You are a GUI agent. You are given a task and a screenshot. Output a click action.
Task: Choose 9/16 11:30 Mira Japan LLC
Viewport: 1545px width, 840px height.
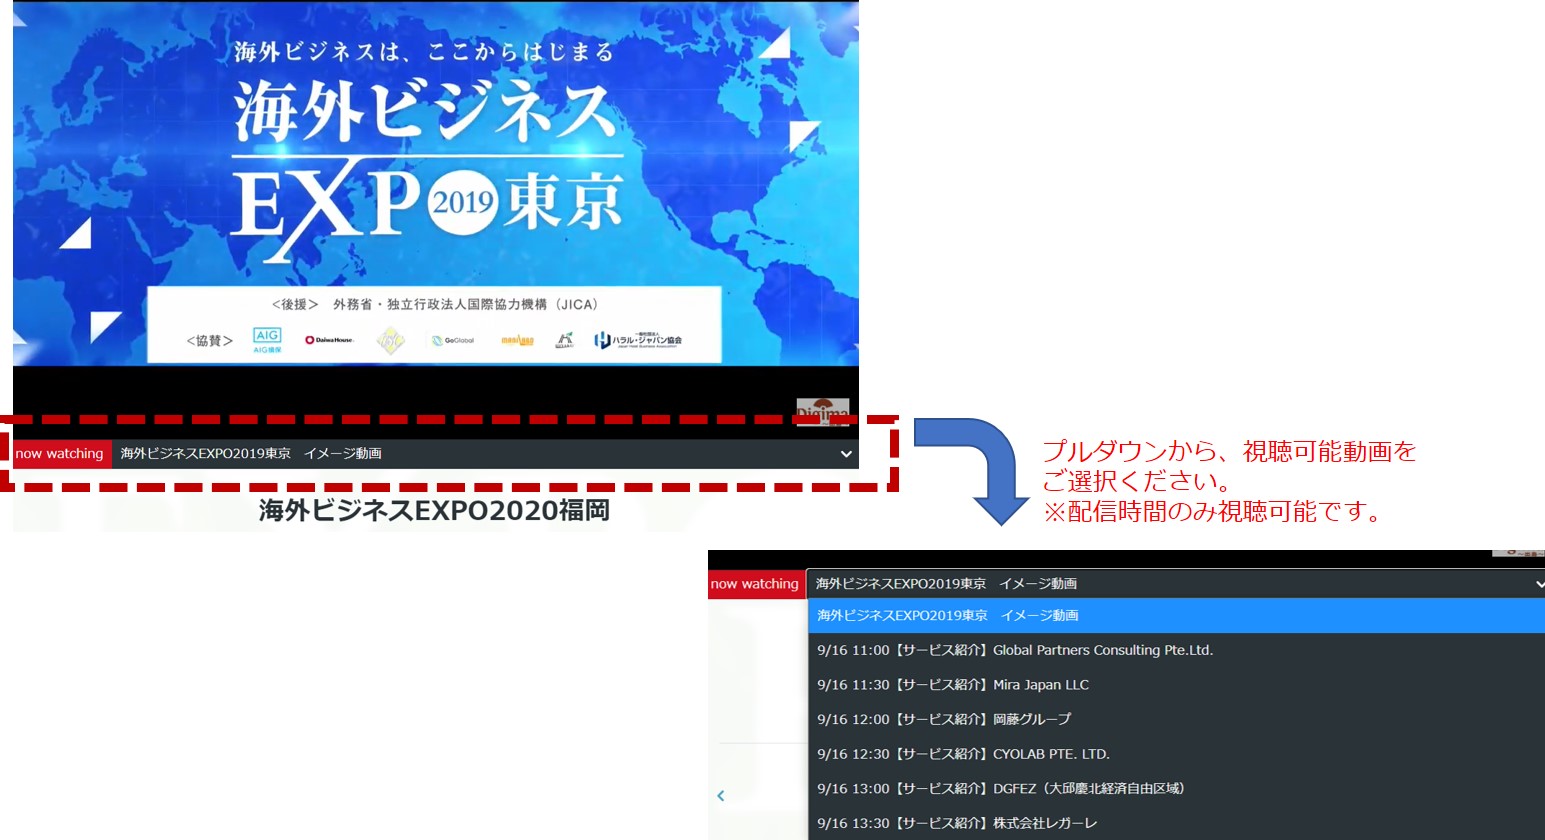pos(1176,685)
